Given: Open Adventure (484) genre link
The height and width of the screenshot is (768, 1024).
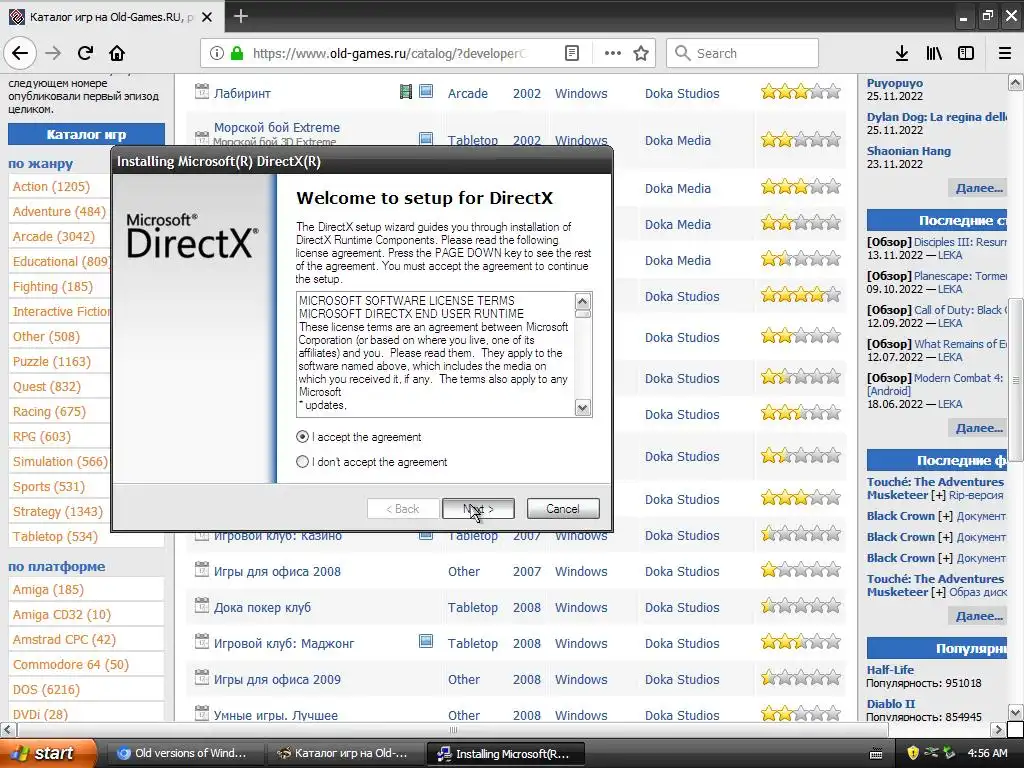Looking at the screenshot, I should click(59, 212).
